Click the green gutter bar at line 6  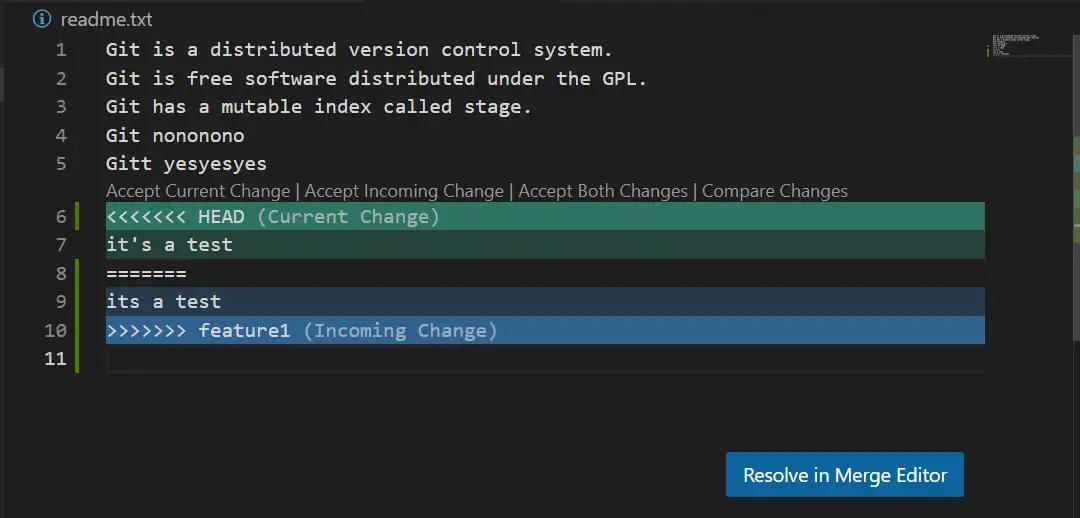78,217
